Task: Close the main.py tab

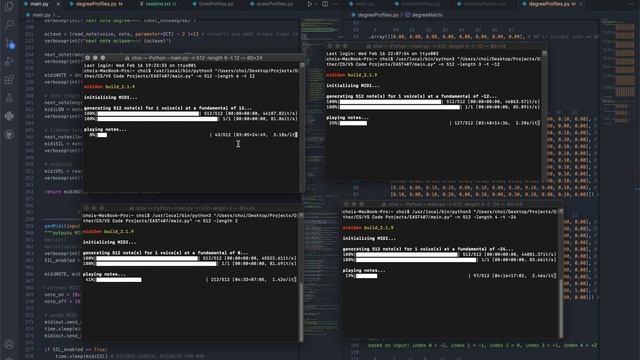Action: (58, 4)
